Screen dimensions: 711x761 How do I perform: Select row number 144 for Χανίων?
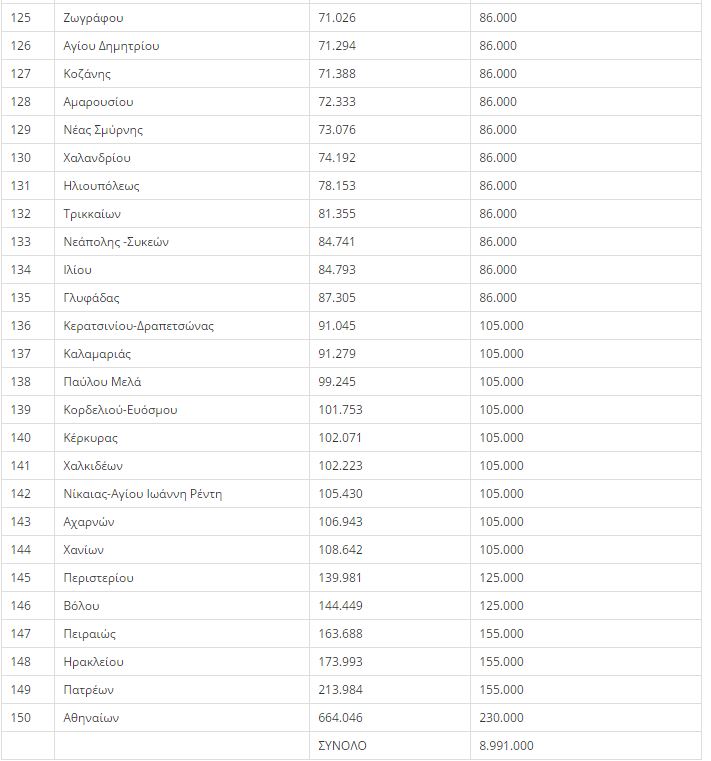tap(21, 550)
